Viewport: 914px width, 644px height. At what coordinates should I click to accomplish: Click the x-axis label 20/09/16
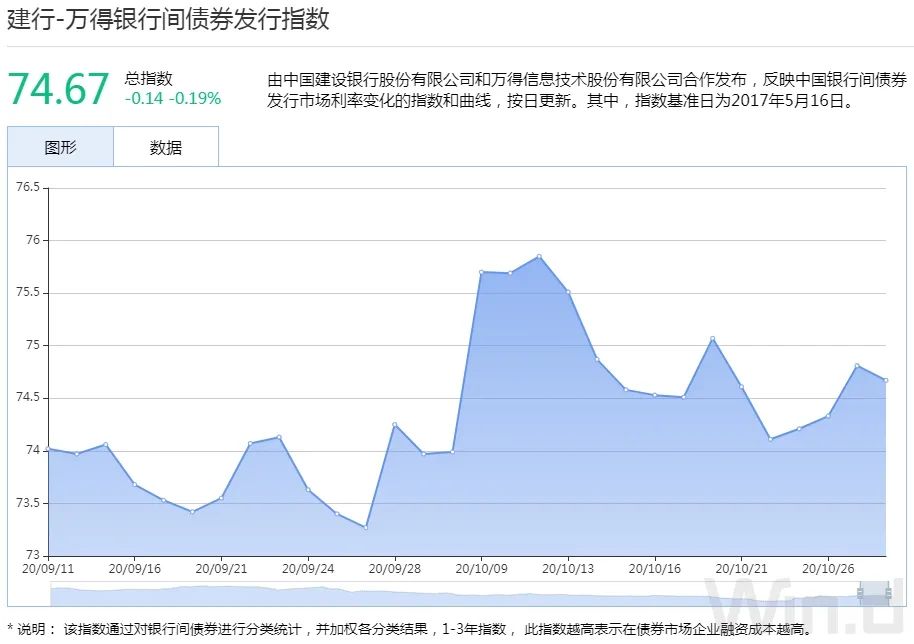click(135, 568)
